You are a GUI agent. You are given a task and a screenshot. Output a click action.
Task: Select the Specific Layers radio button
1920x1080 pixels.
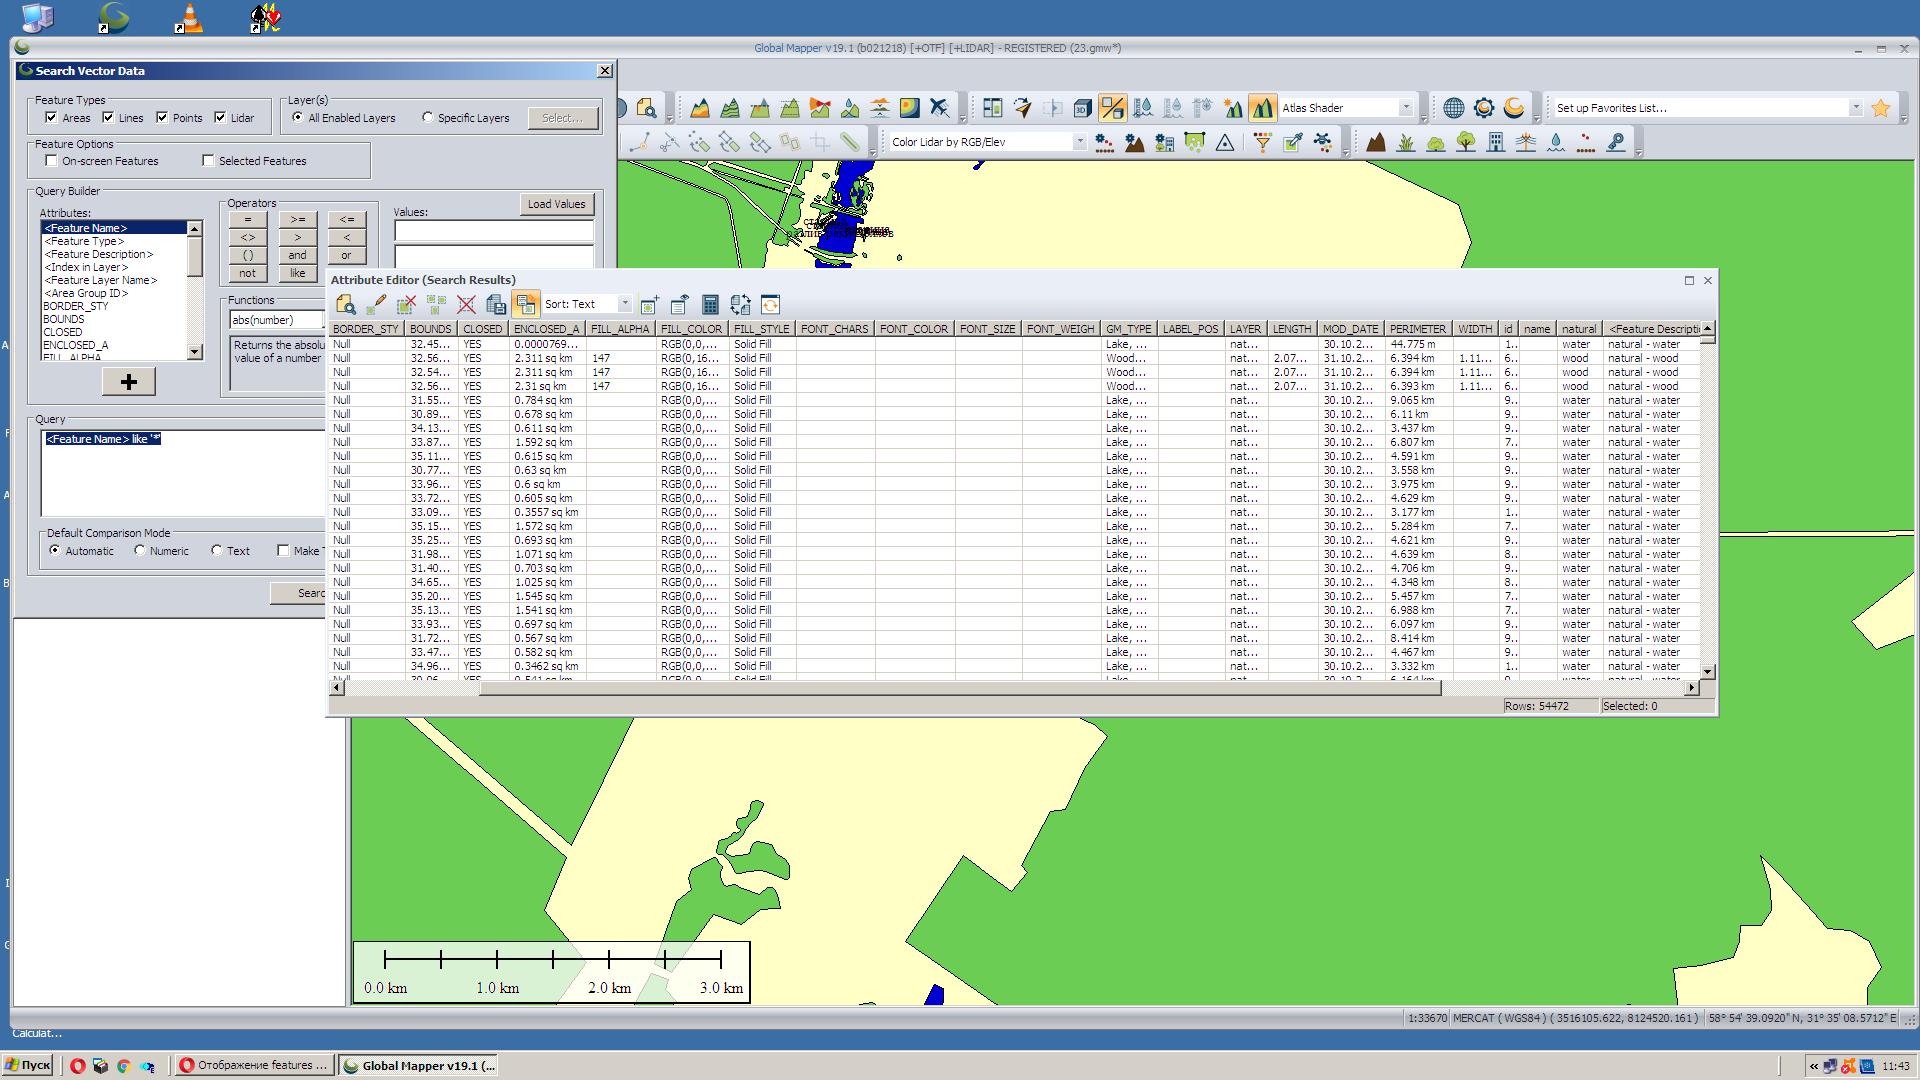point(428,117)
